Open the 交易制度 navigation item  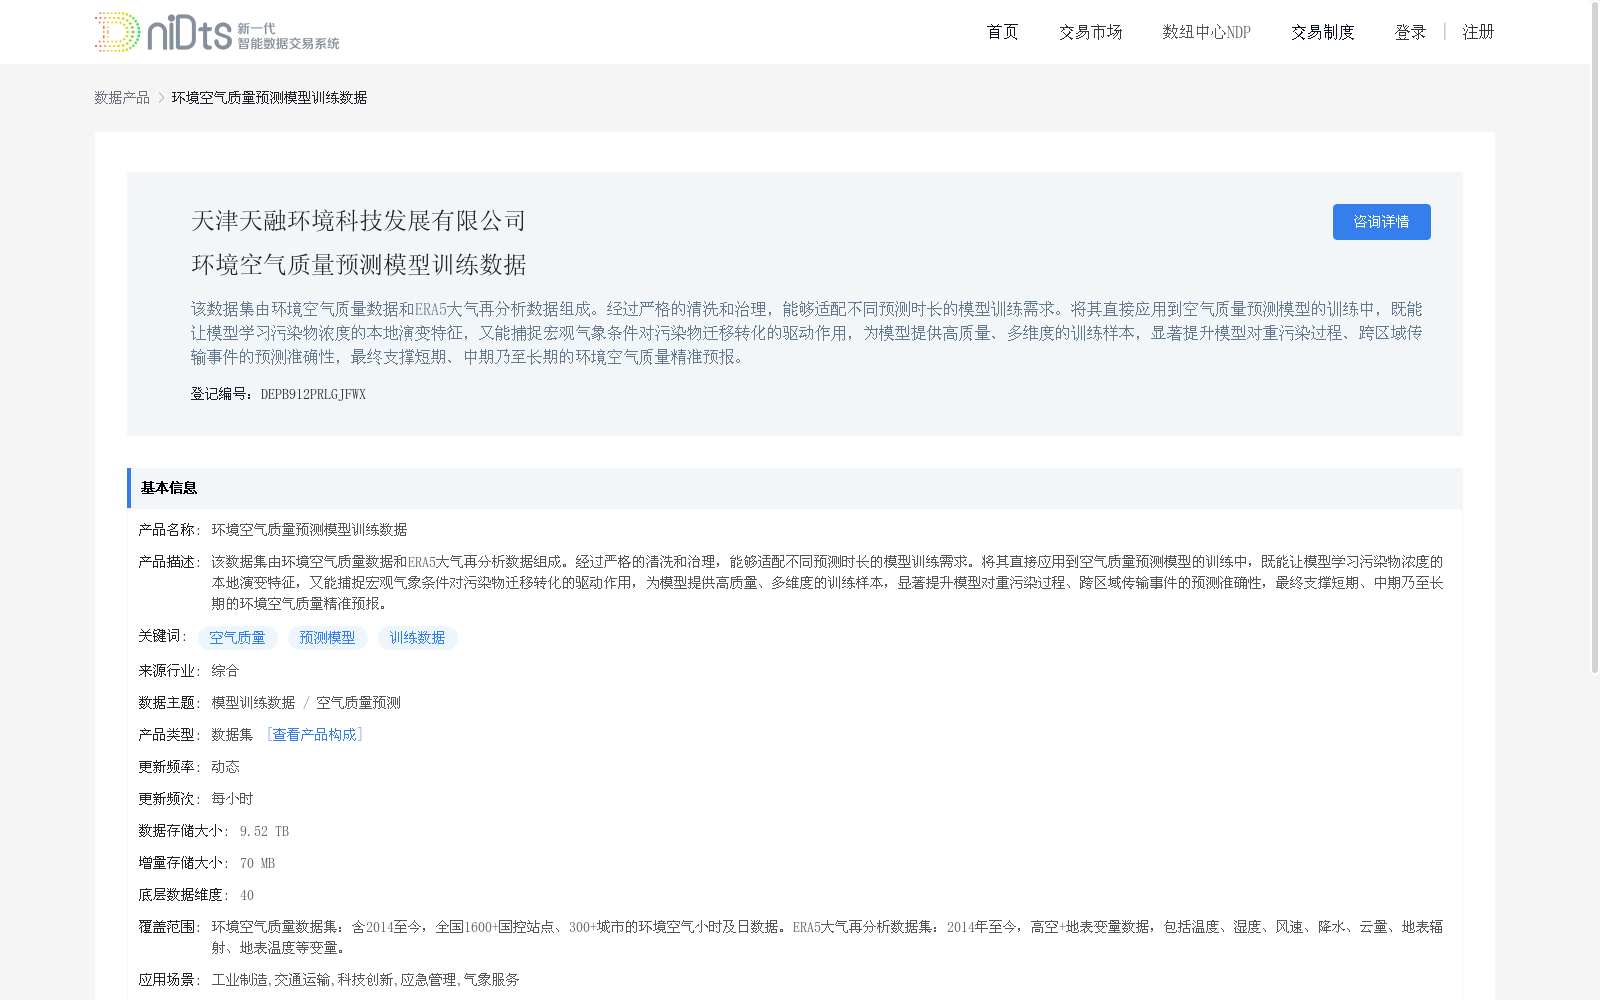click(x=1322, y=32)
